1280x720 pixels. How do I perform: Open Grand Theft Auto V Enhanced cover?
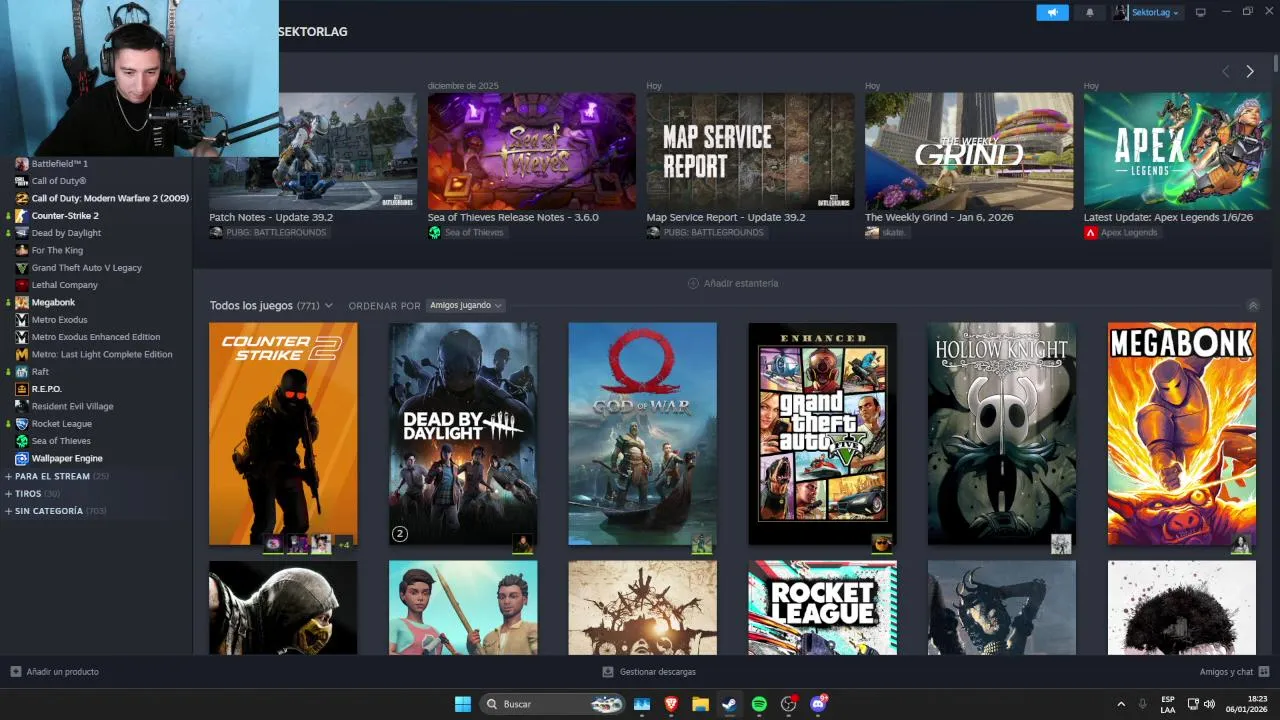(822, 433)
